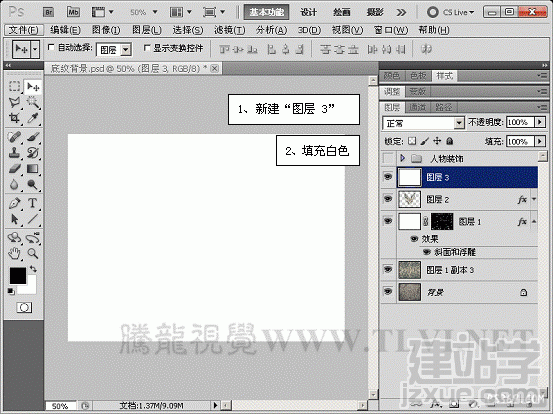This screenshot has width=553, height=414.
Task: Open the 滤镜(T) menu
Action: click(230, 30)
